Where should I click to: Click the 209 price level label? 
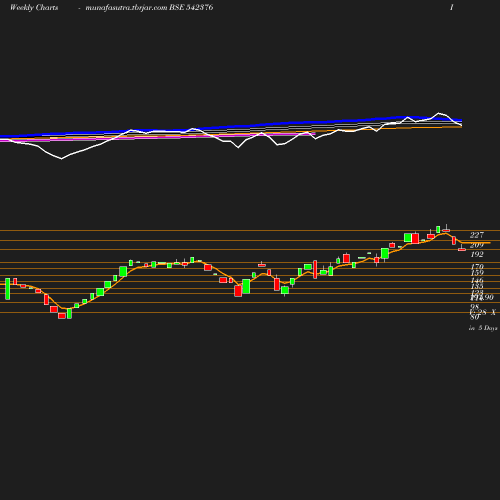click(477, 245)
